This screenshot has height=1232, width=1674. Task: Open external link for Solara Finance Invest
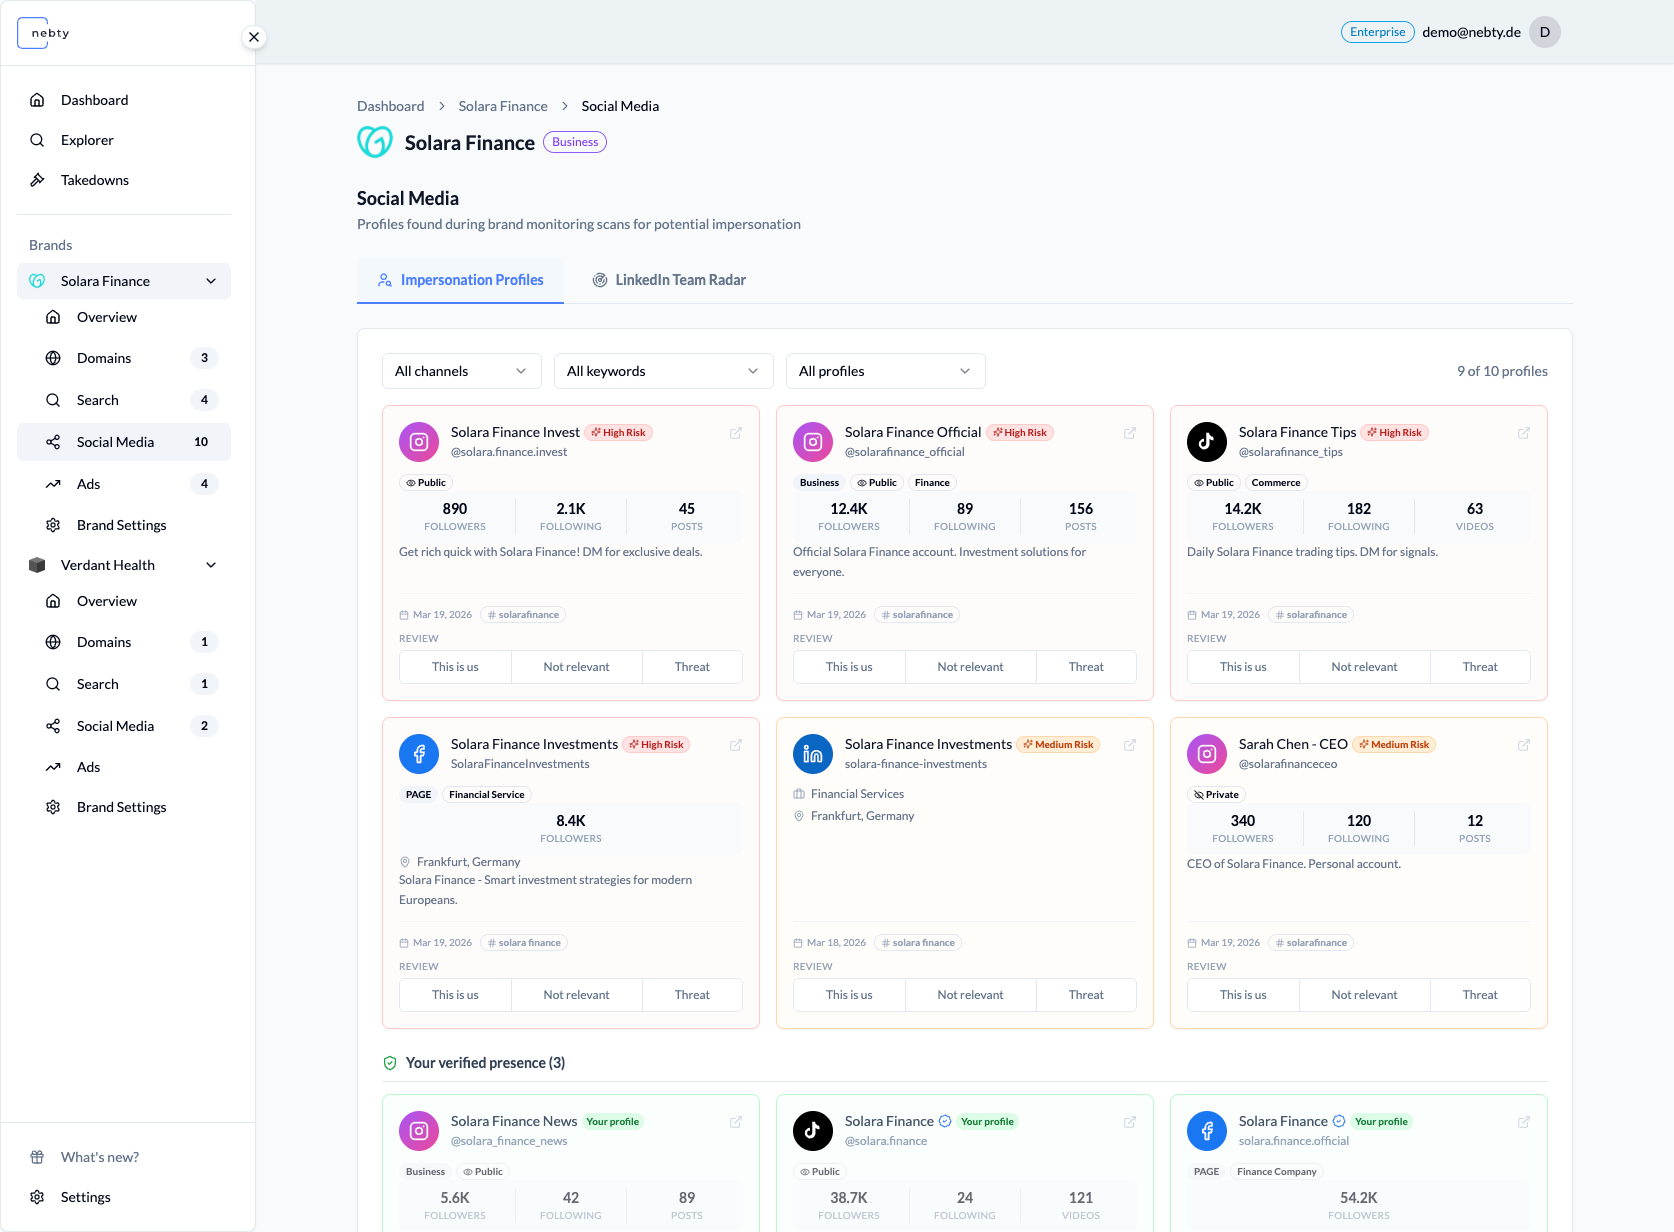coord(736,433)
